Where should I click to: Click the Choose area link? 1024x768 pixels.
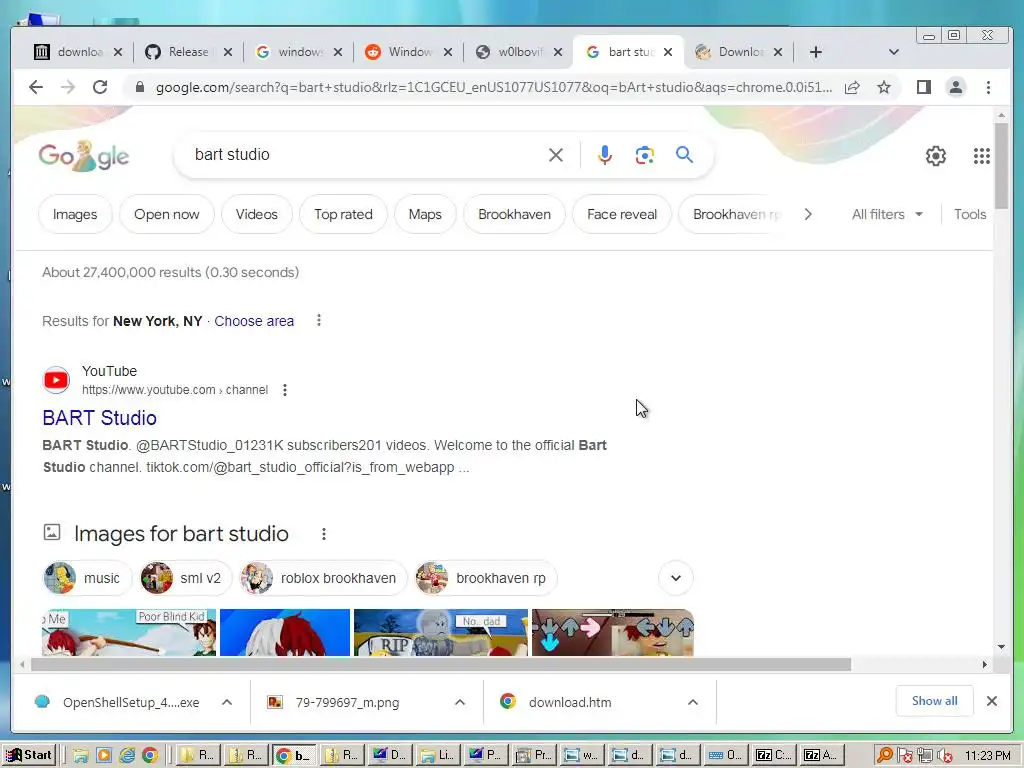point(254,321)
